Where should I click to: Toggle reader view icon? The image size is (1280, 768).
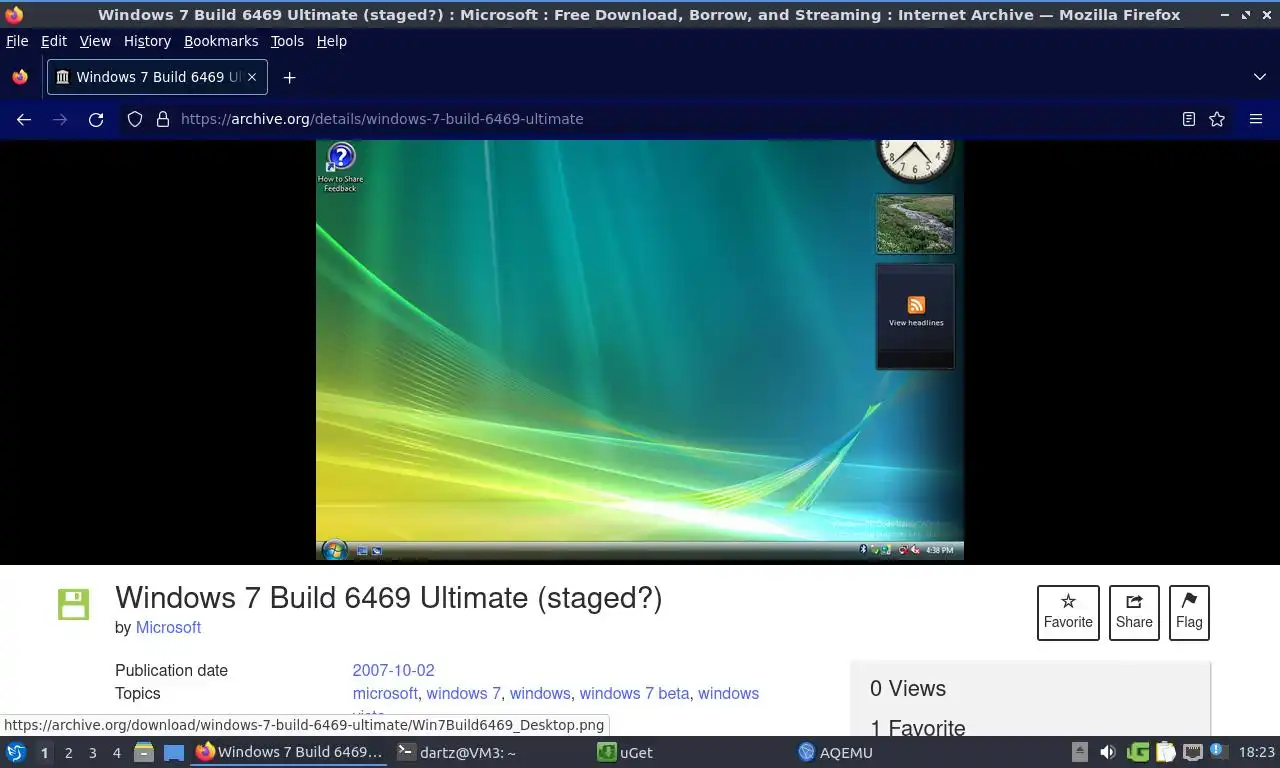[x=1189, y=119]
